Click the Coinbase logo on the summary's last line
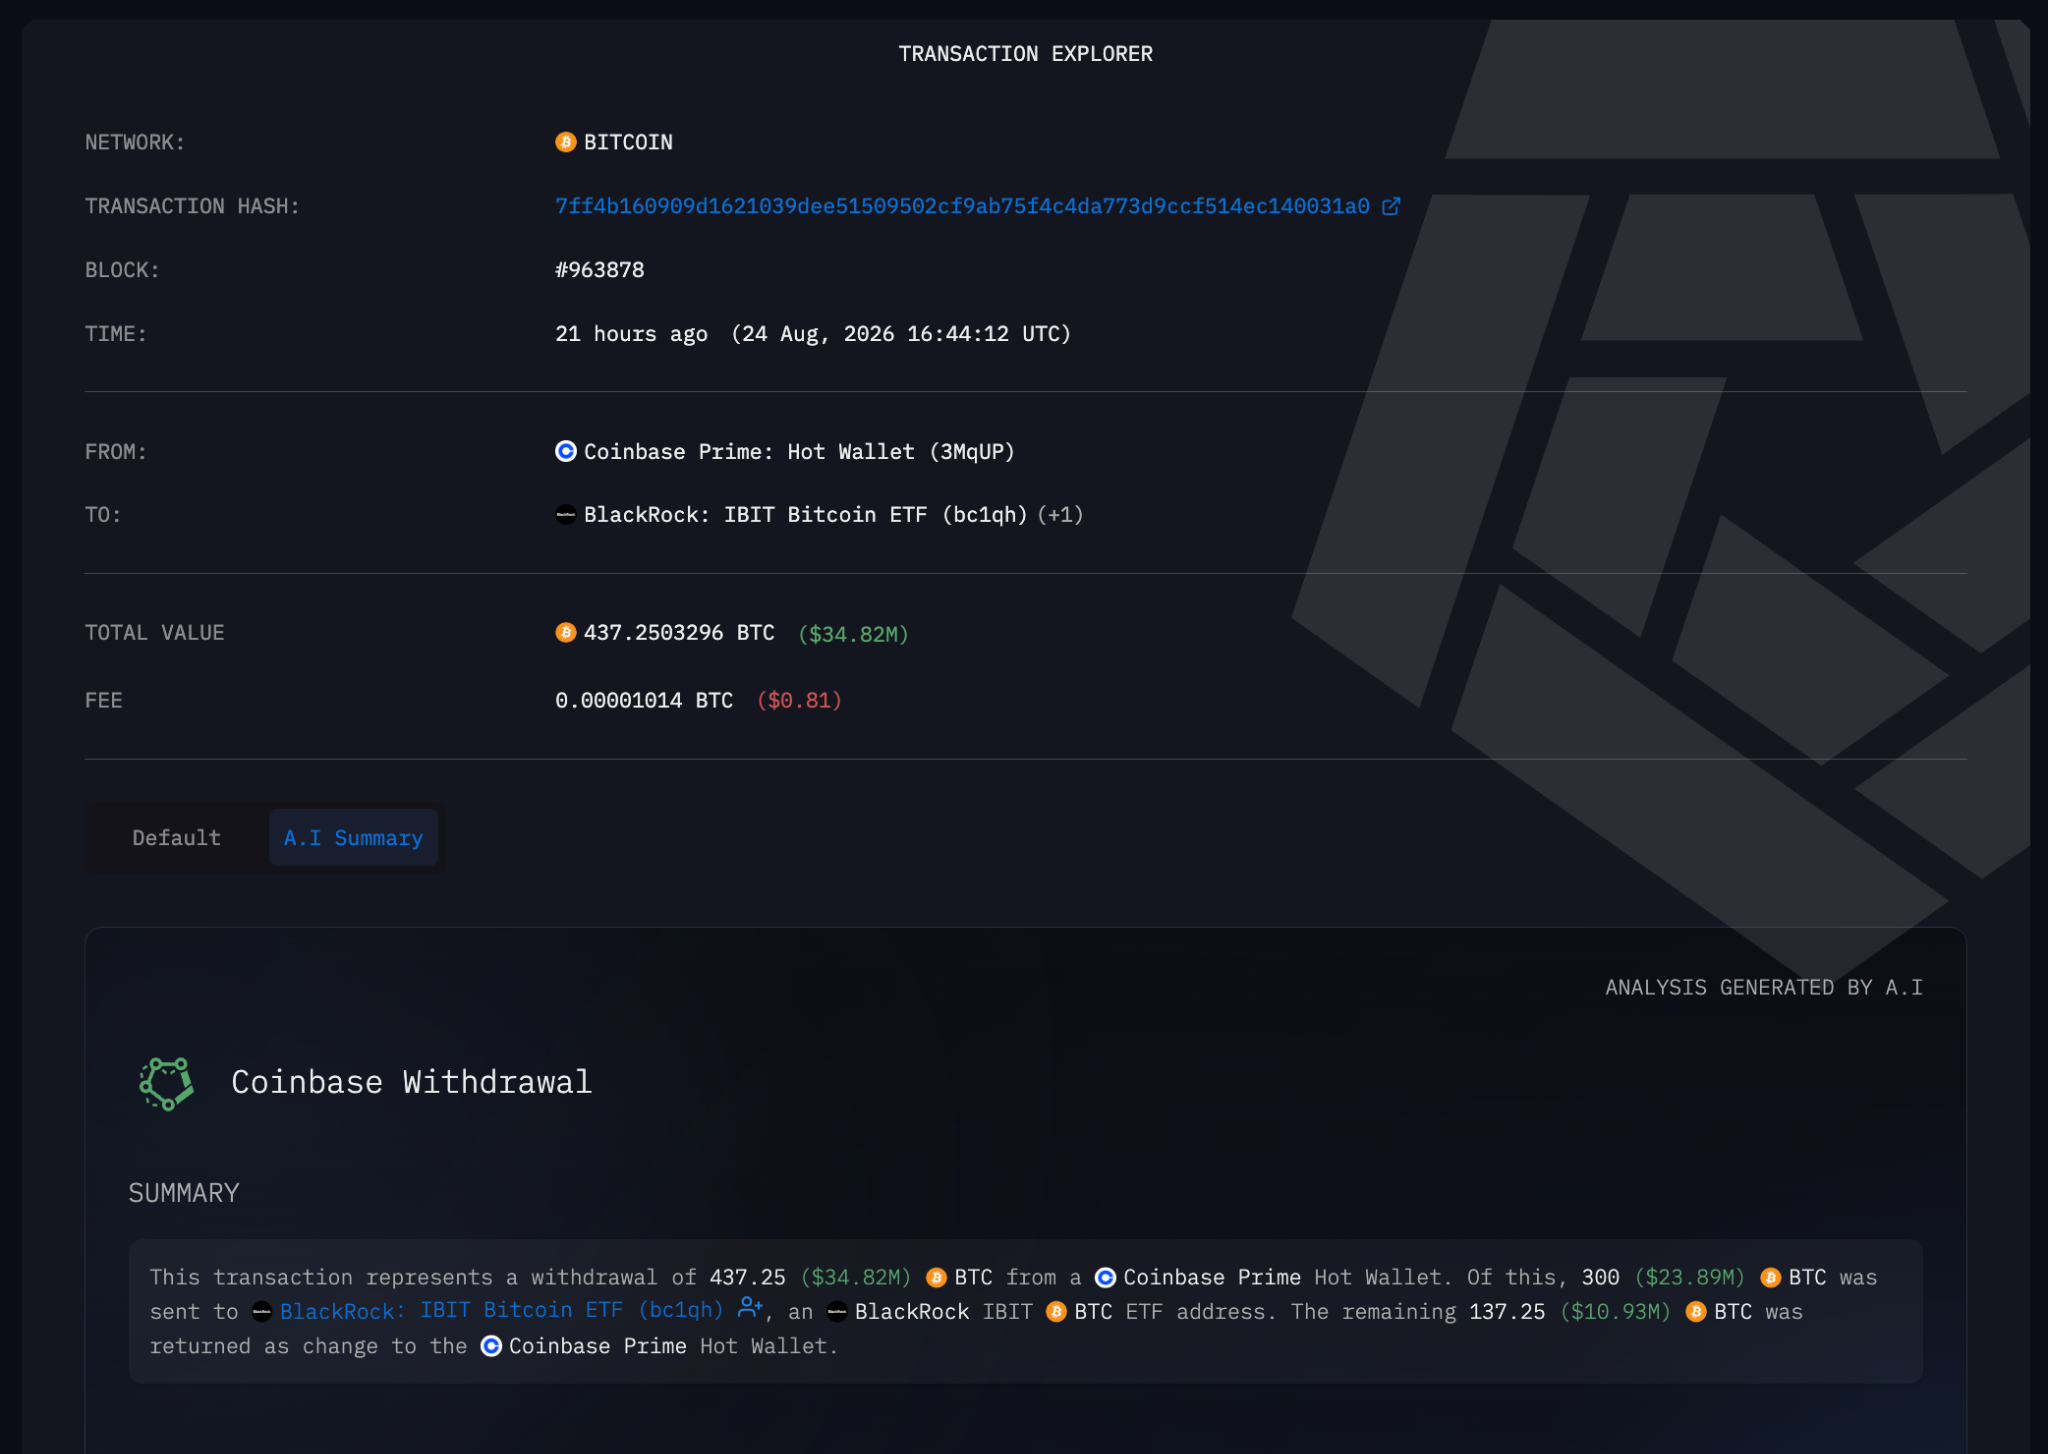This screenshot has height=1454, width=2048. pos(491,1346)
